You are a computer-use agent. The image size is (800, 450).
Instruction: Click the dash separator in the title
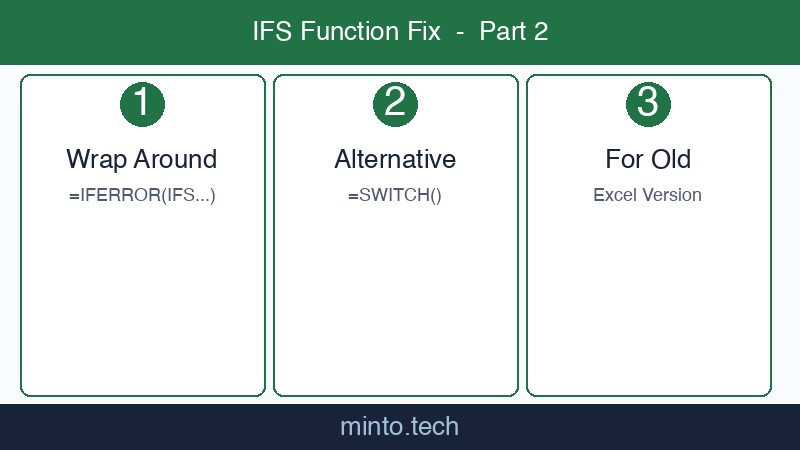(460, 32)
